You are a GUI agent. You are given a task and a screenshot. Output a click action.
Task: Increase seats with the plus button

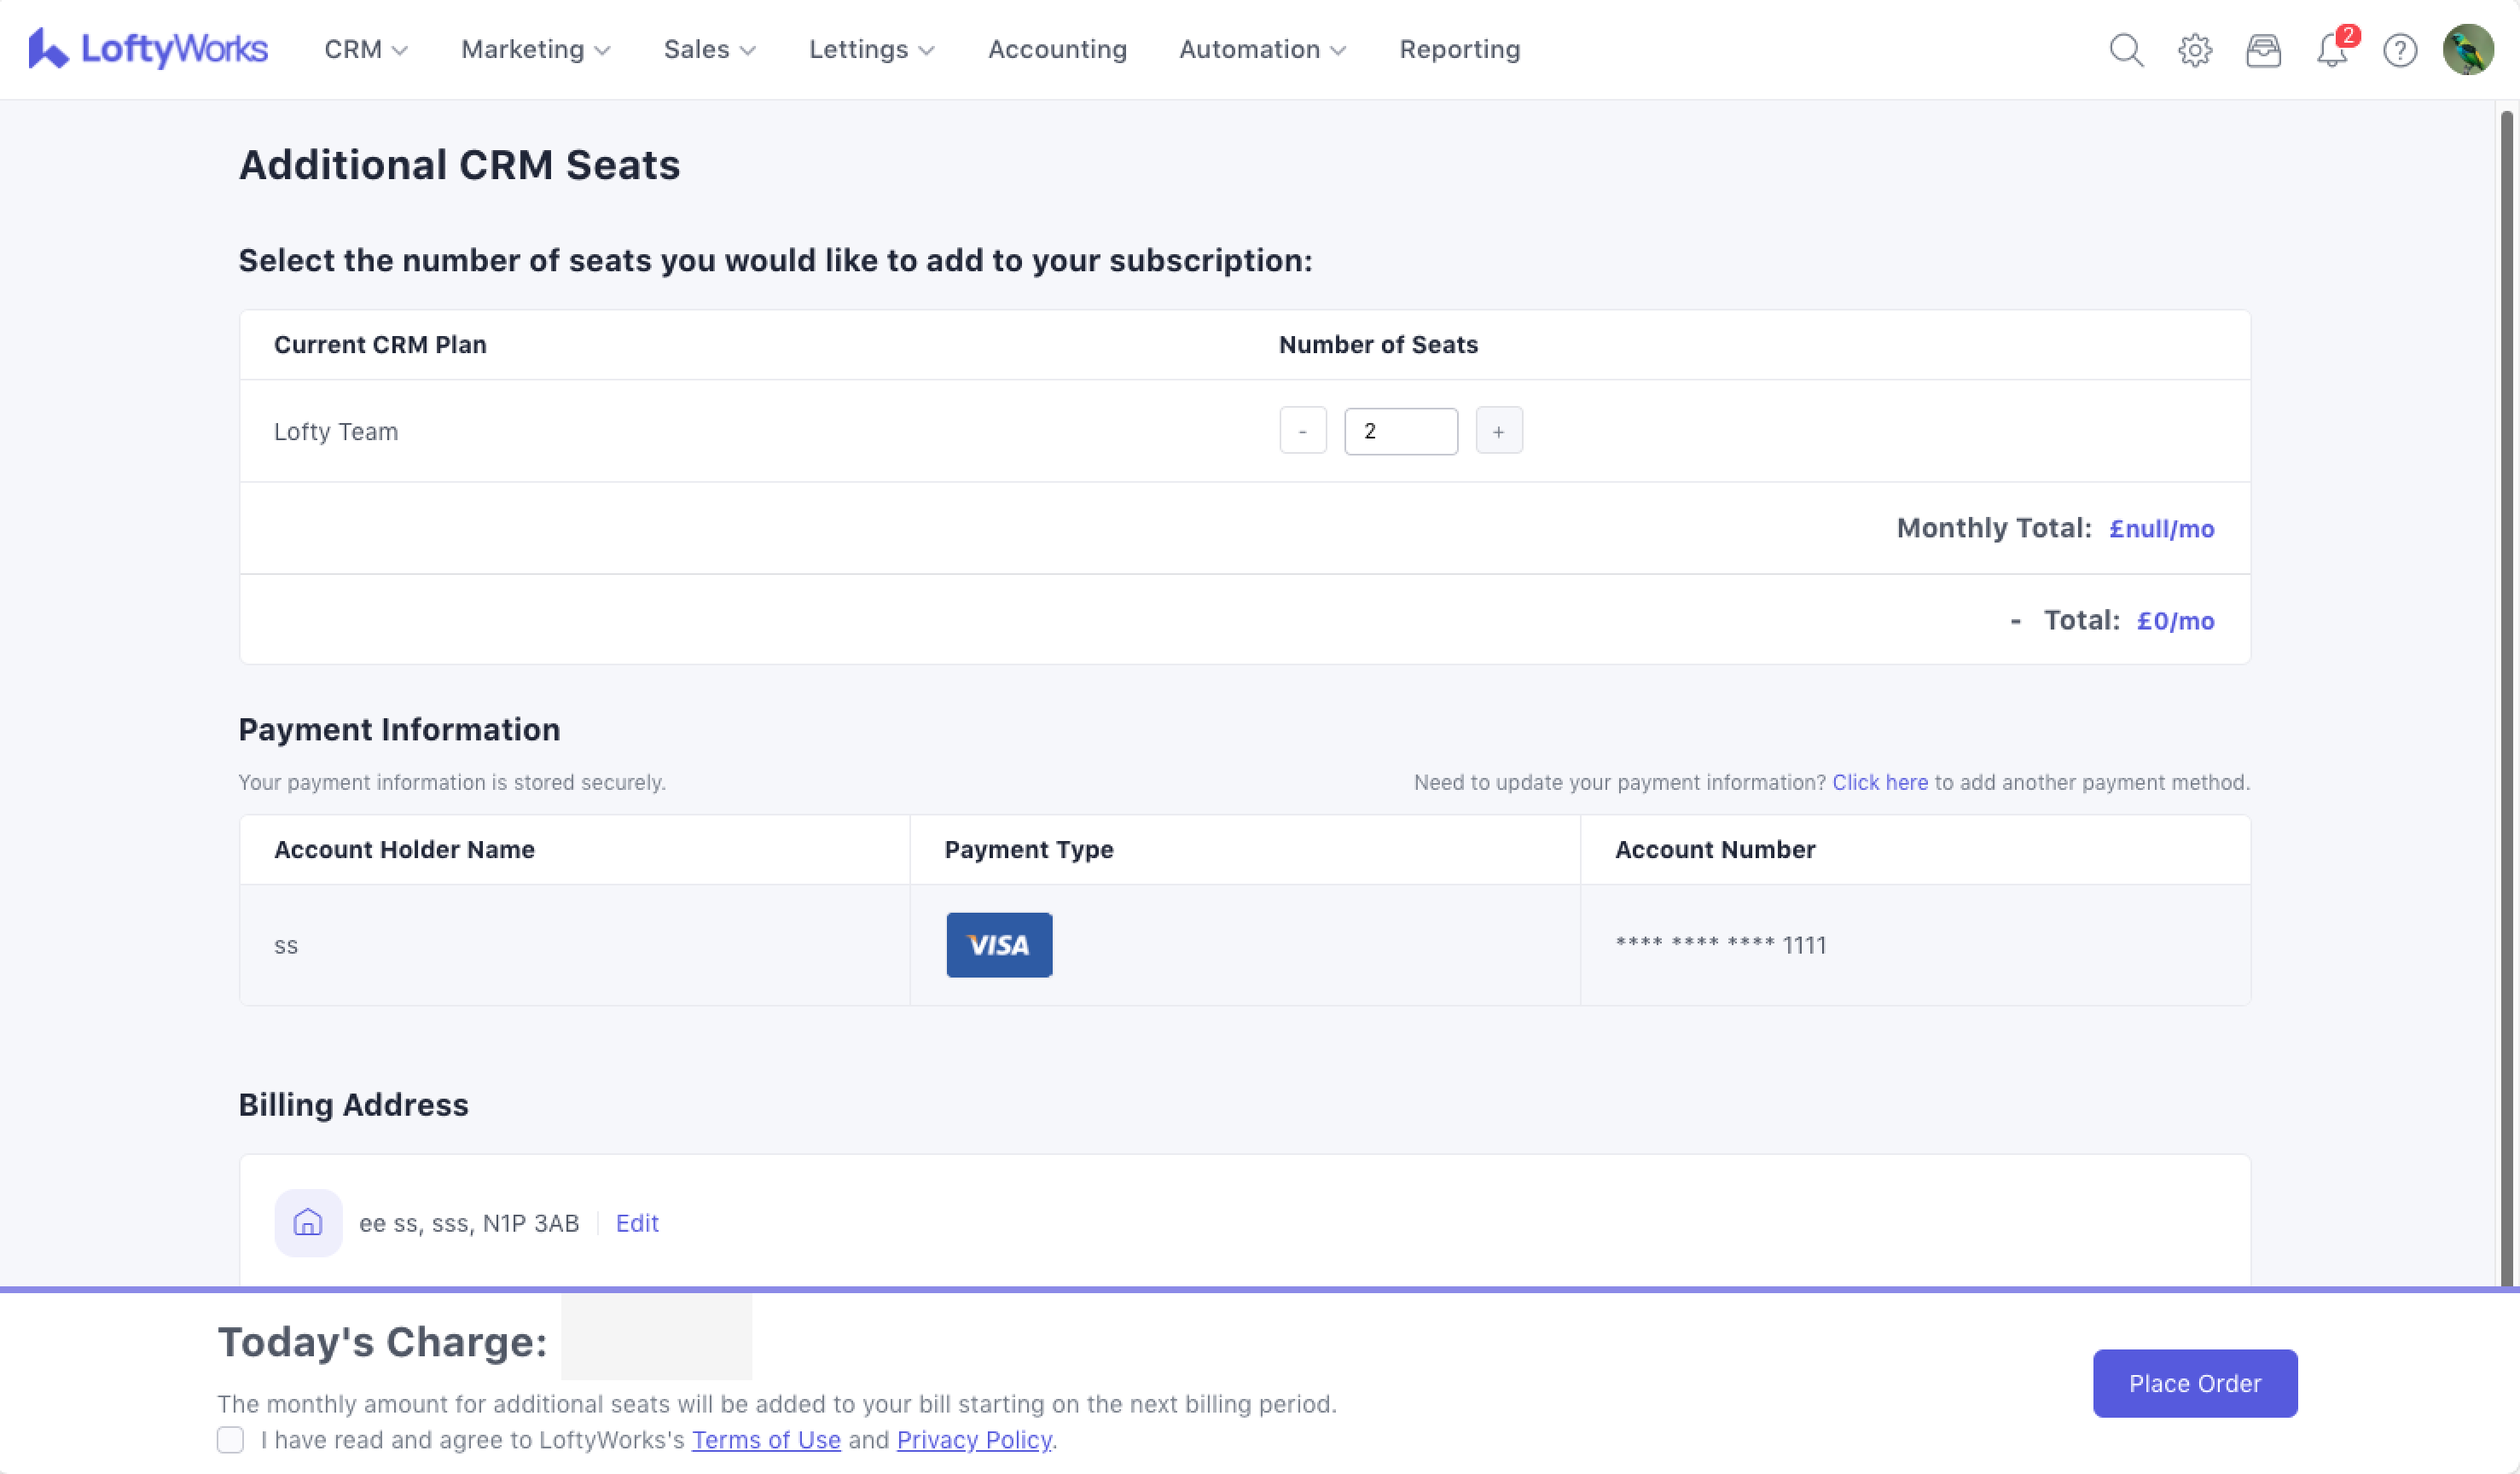(x=1498, y=431)
